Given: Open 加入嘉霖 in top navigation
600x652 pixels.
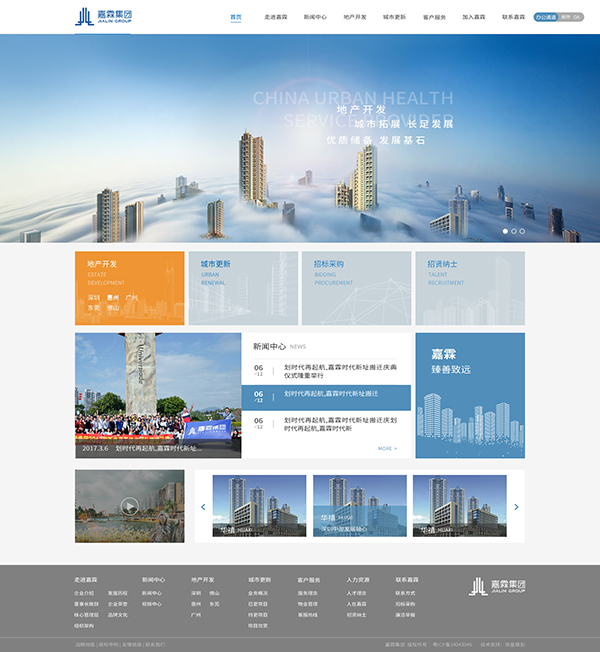Looking at the screenshot, I should [x=474, y=17].
